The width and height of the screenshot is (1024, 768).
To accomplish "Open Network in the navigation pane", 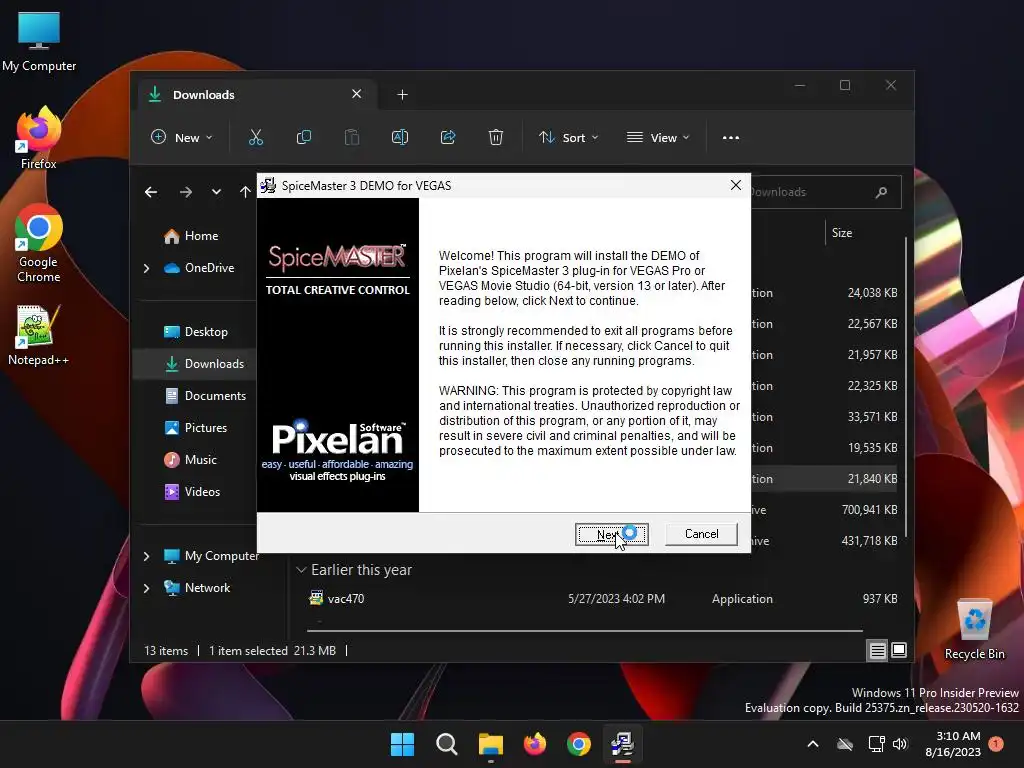I will click(207, 588).
